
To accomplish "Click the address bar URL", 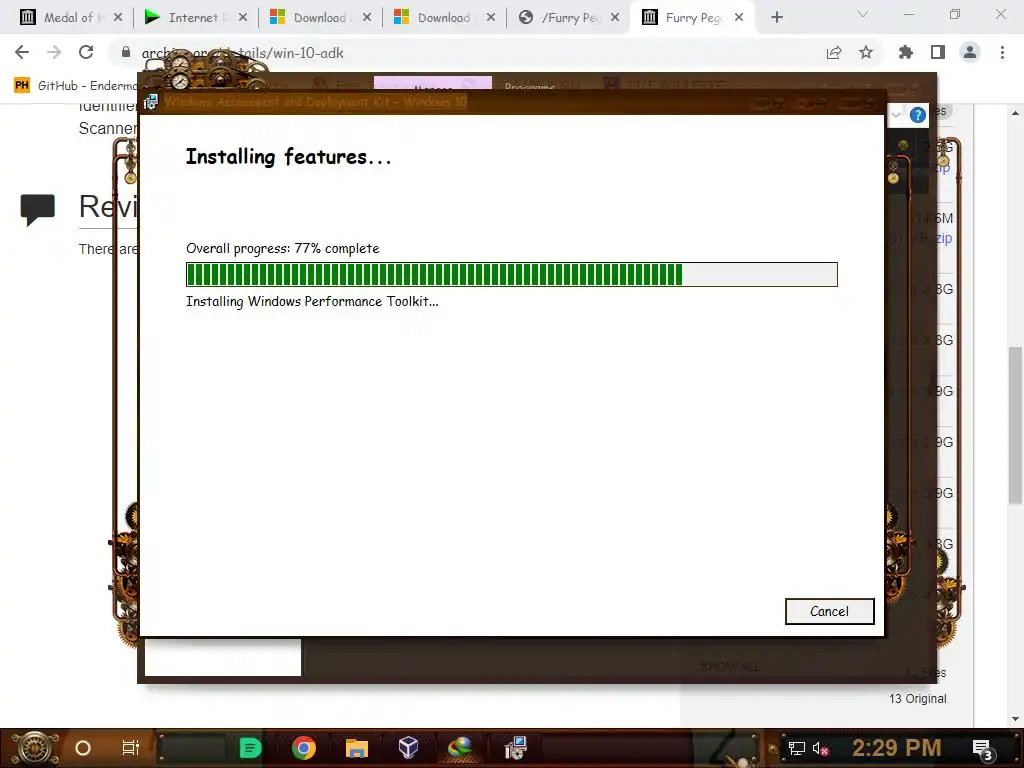I will tap(243, 53).
